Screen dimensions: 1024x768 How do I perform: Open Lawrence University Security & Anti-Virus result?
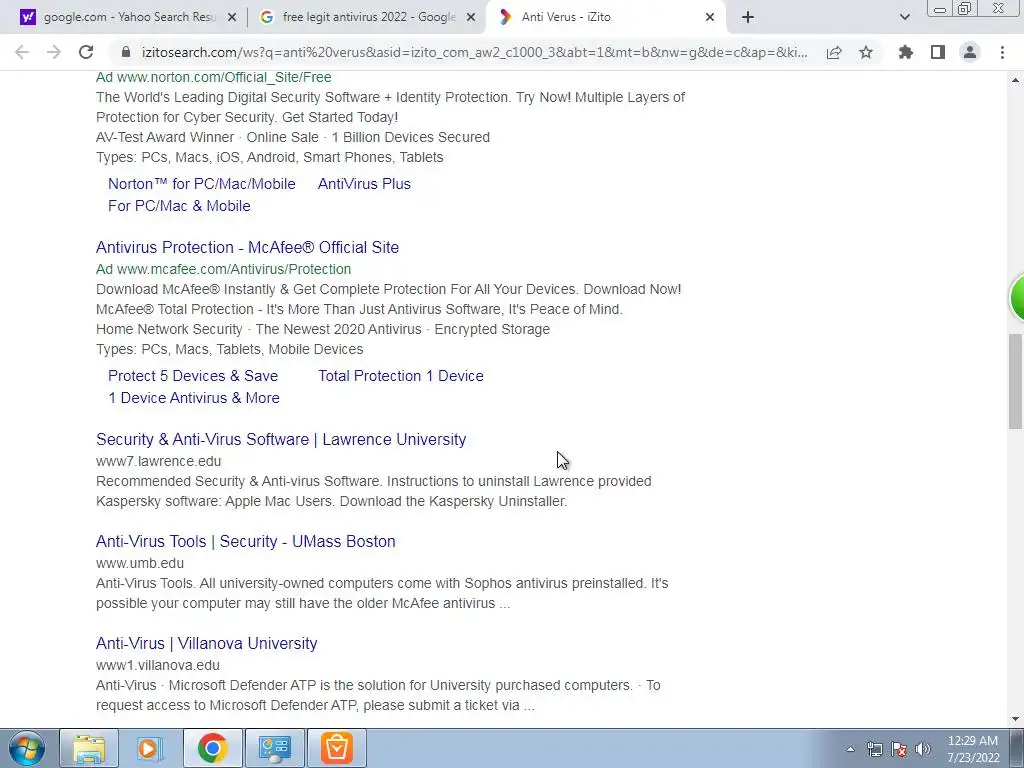click(281, 440)
